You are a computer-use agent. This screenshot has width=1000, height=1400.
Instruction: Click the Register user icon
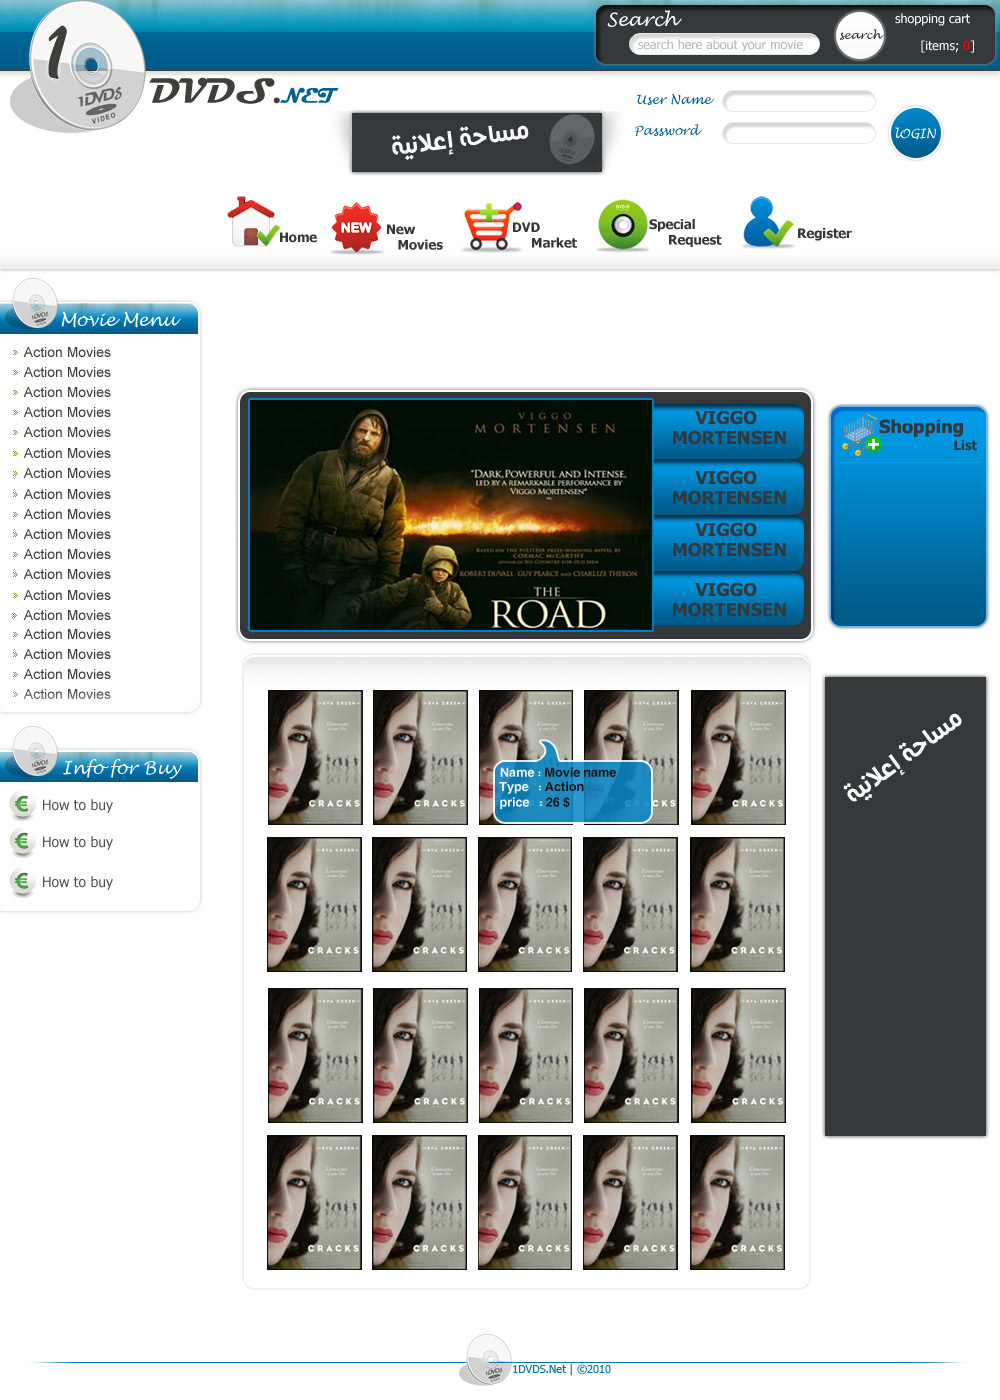(766, 223)
